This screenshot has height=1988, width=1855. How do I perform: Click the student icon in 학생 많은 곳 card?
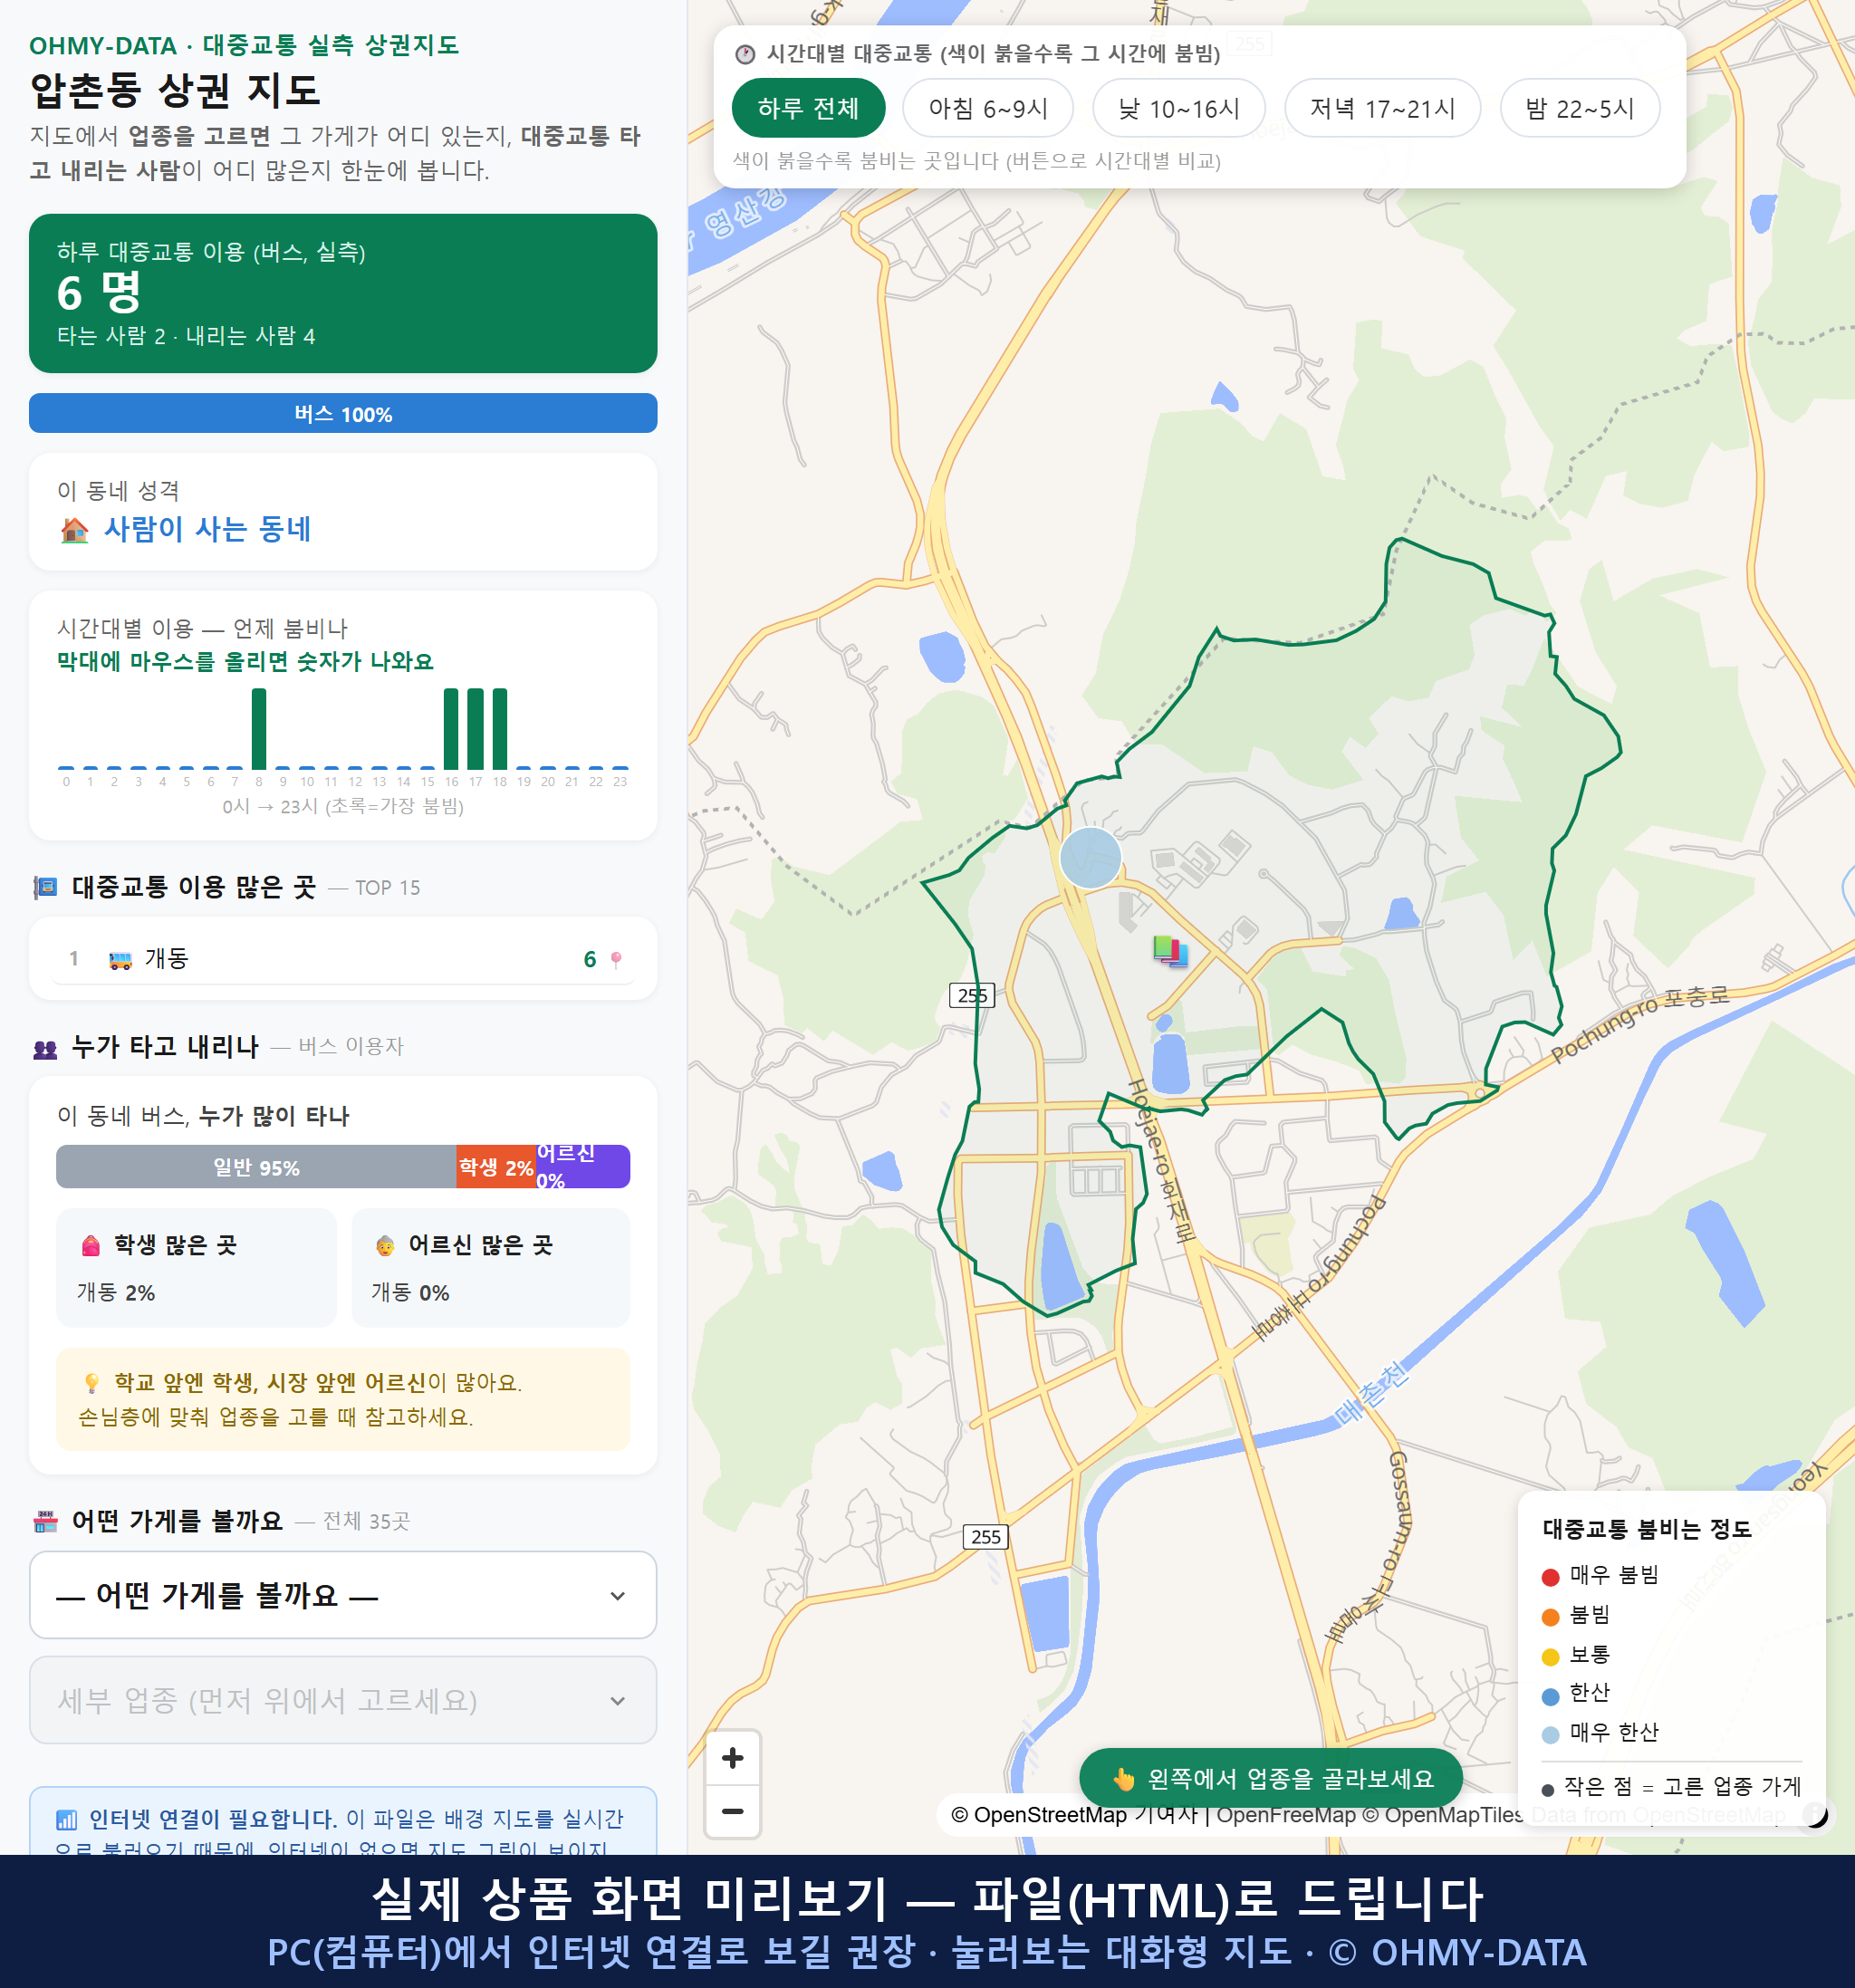pyautogui.click(x=90, y=1245)
